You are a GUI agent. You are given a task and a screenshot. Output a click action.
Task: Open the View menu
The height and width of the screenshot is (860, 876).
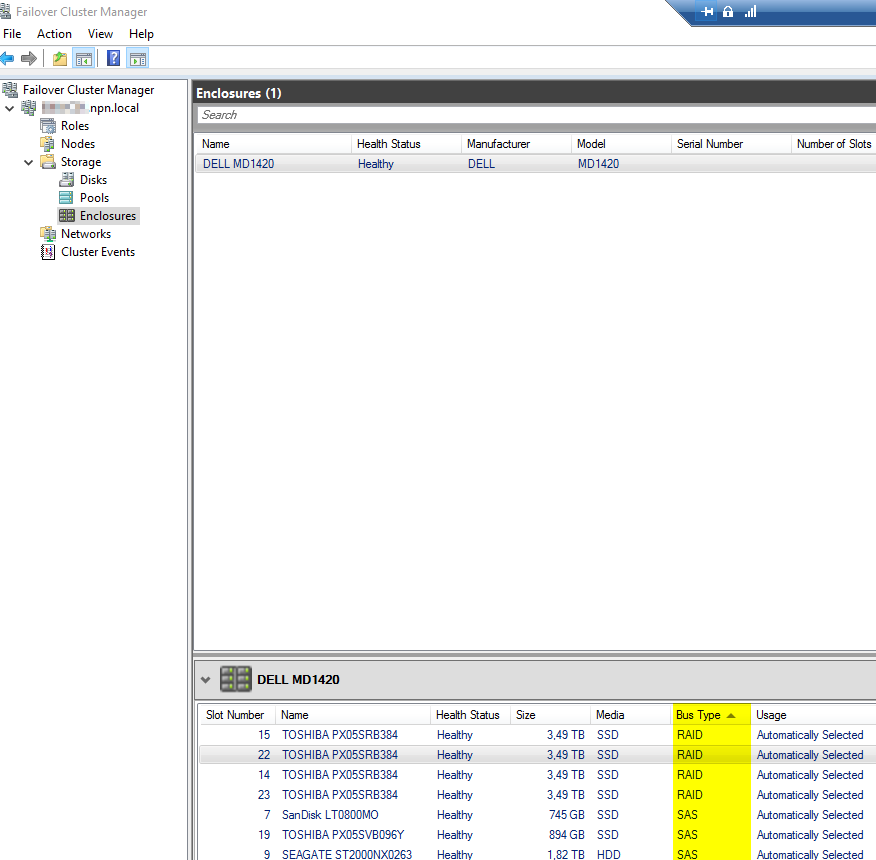pos(101,34)
